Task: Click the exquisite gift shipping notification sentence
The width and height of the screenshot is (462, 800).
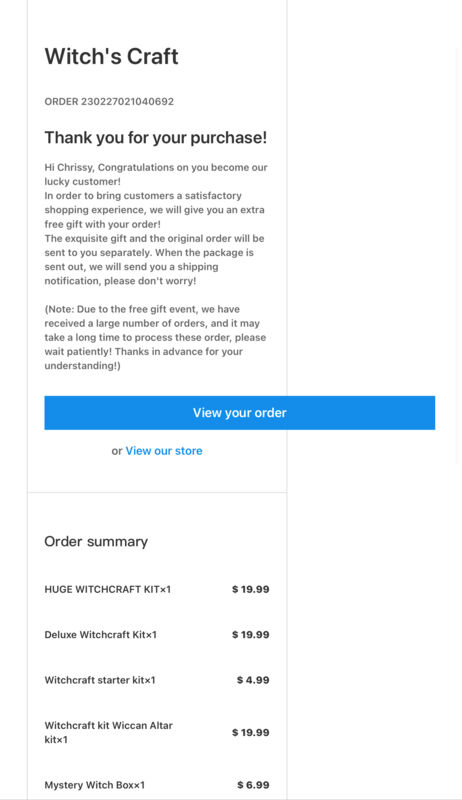Action: click(154, 260)
